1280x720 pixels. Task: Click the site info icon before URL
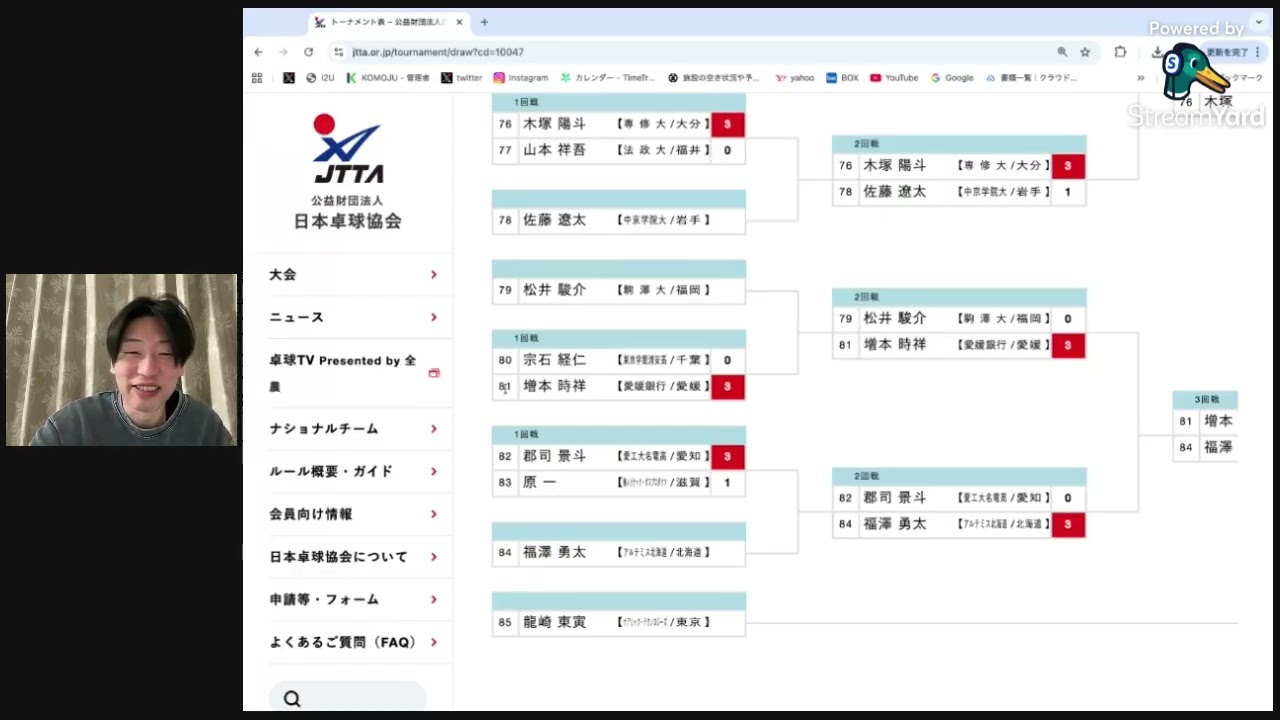[339, 52]
